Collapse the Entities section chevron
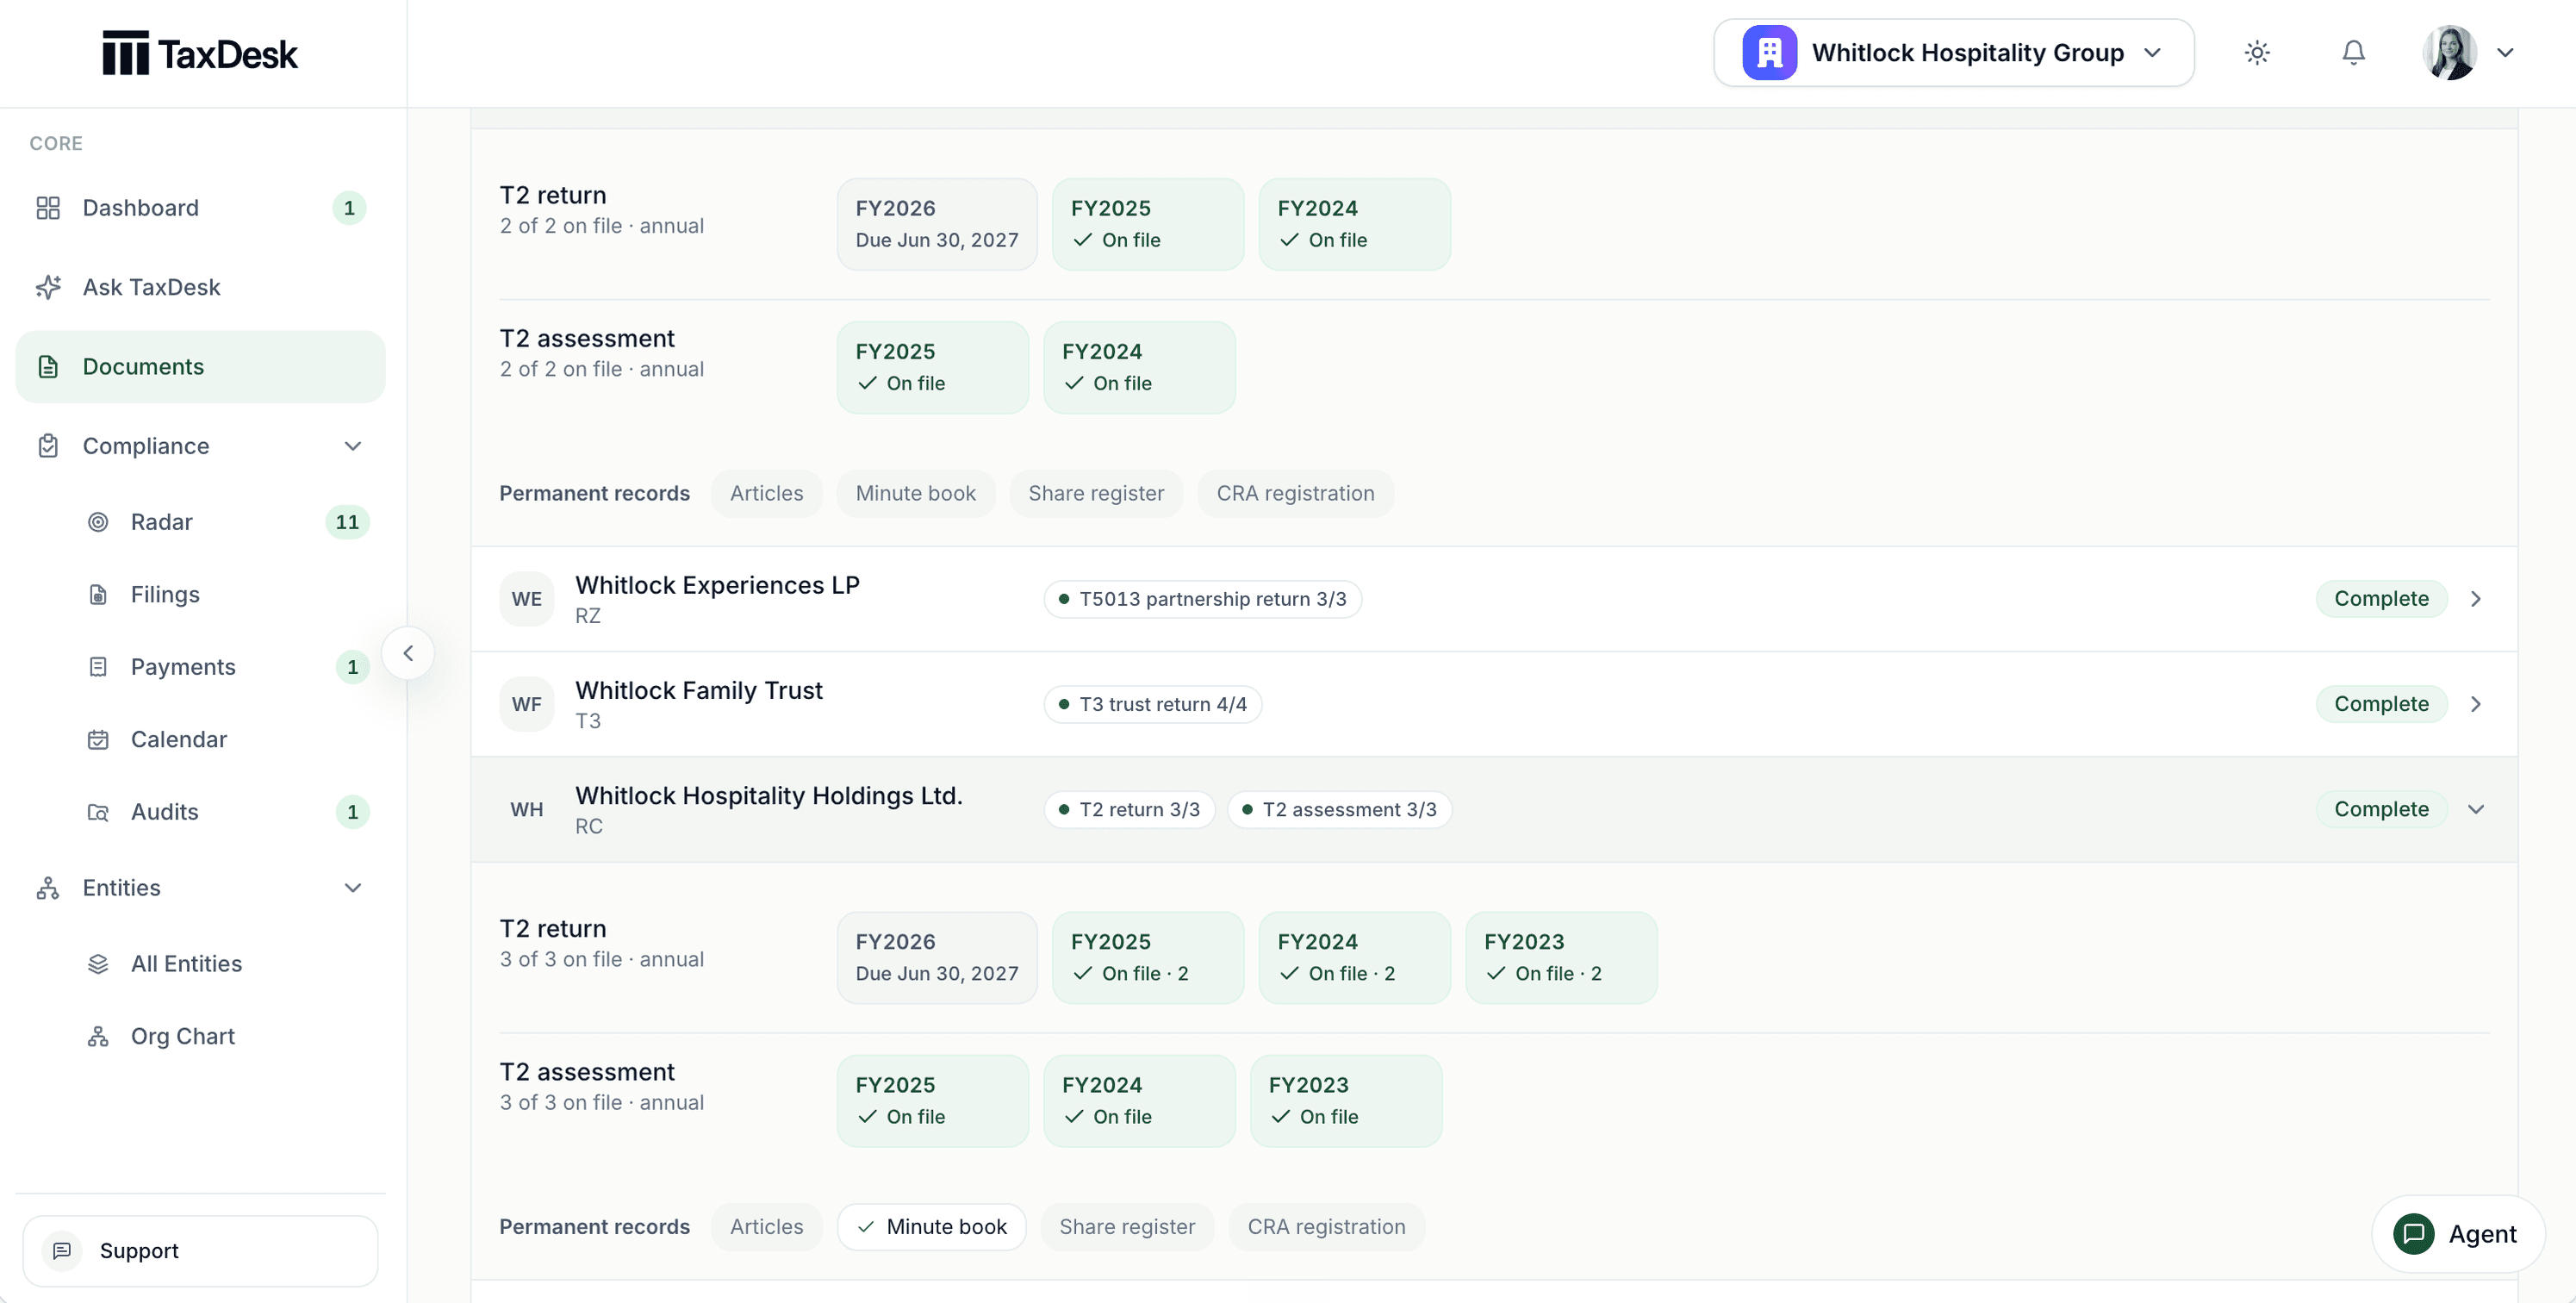Image resolution: width=2576 pixels, height=1303 pixels. tap(353, 888)
